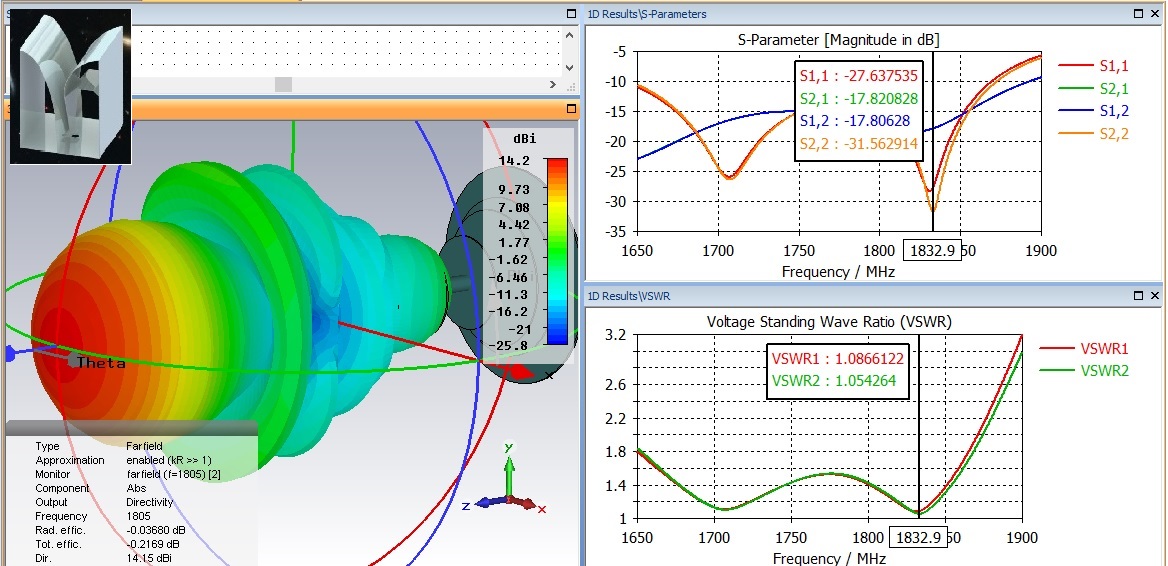
Task: Click the antenna model thumbnail image
Action: pyautogui.click(x=71, y=86)
